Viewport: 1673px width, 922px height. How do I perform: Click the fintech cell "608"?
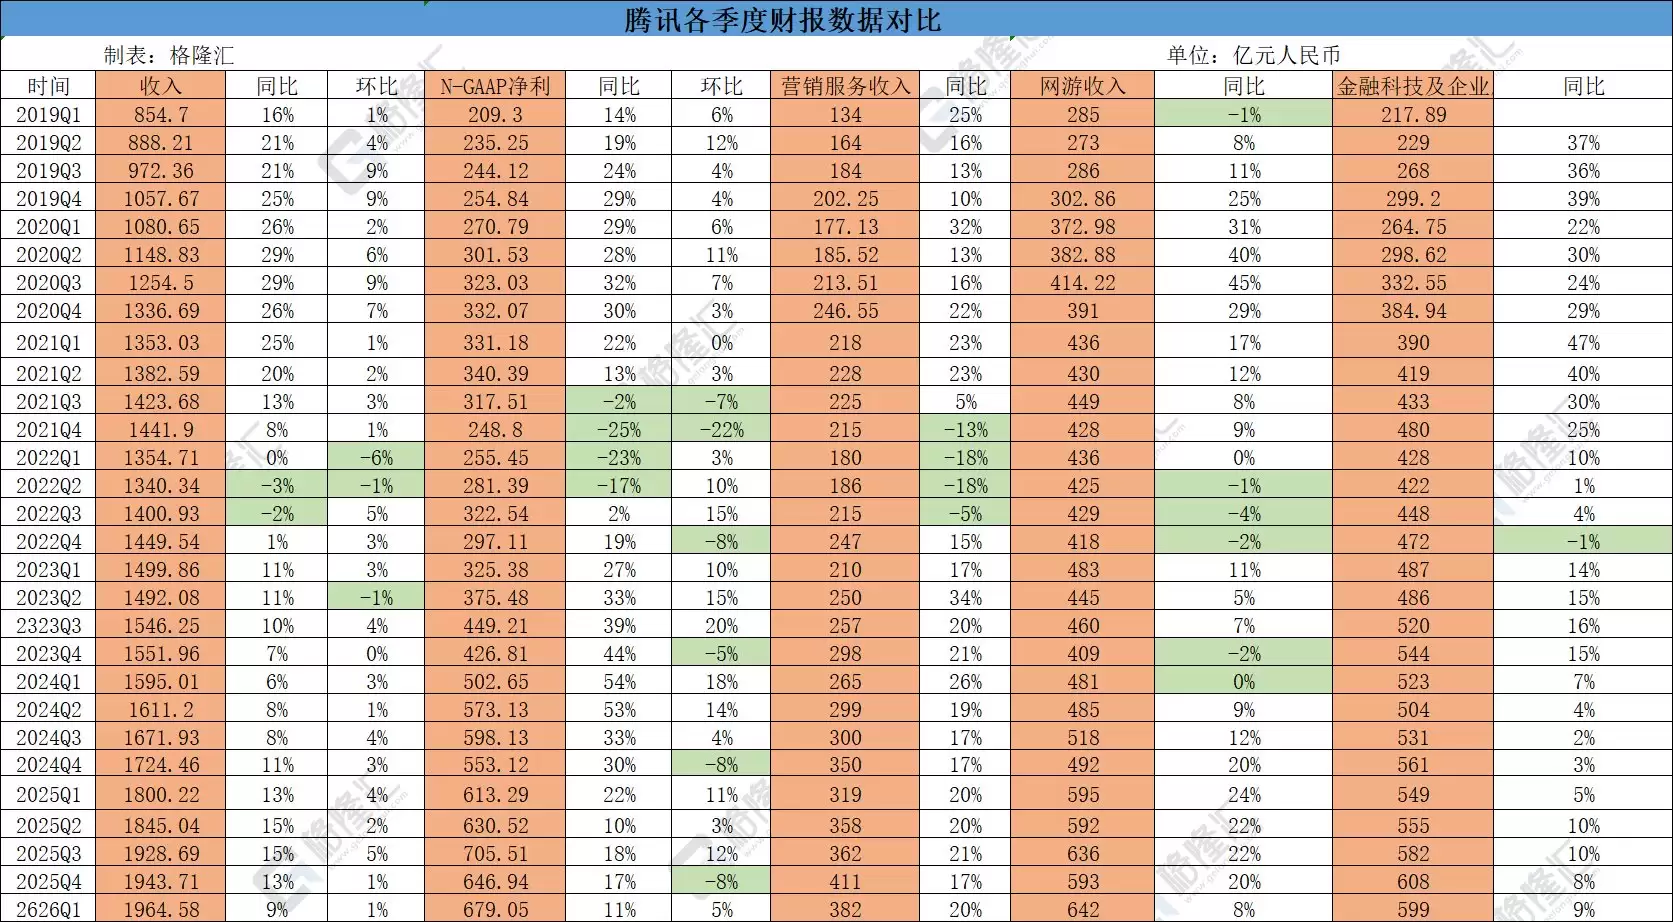click(x=1413, y=882)
